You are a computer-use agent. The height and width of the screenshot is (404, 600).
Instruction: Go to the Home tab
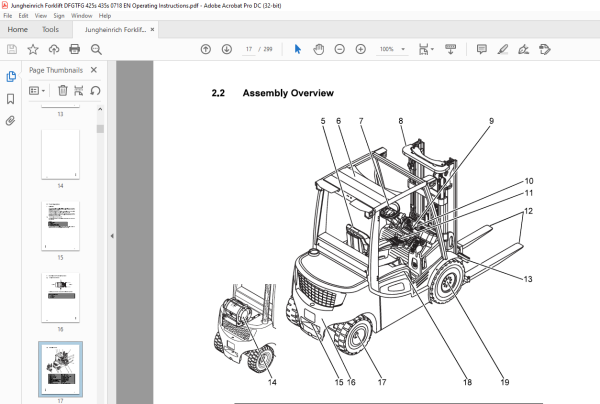(18, 29)
